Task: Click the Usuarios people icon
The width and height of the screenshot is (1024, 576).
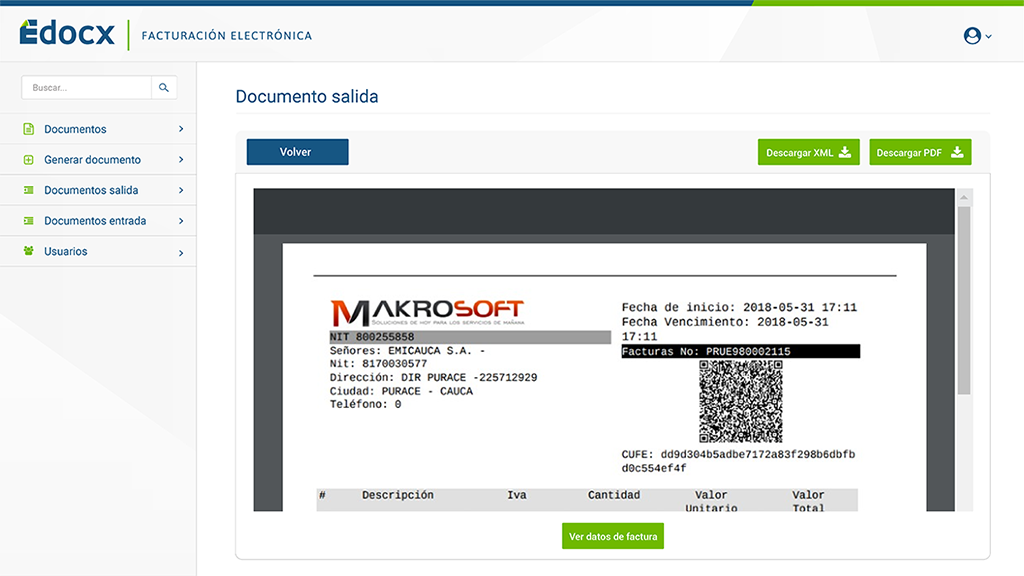Action: pyautogui.click(x=28, y=251)
